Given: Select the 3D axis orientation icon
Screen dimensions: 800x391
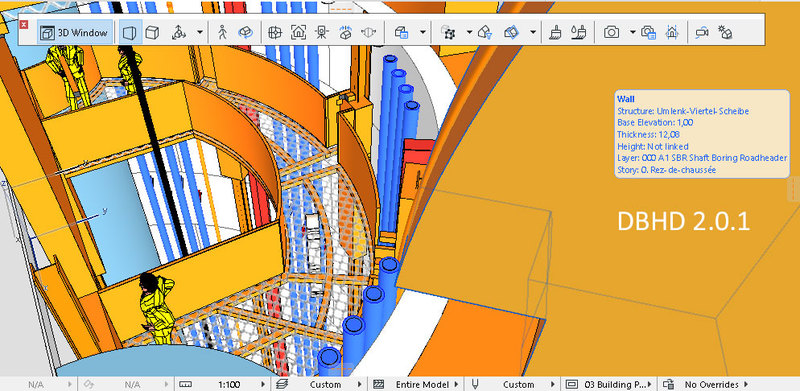Looking at the screenshot, I should tap(178, 33).
